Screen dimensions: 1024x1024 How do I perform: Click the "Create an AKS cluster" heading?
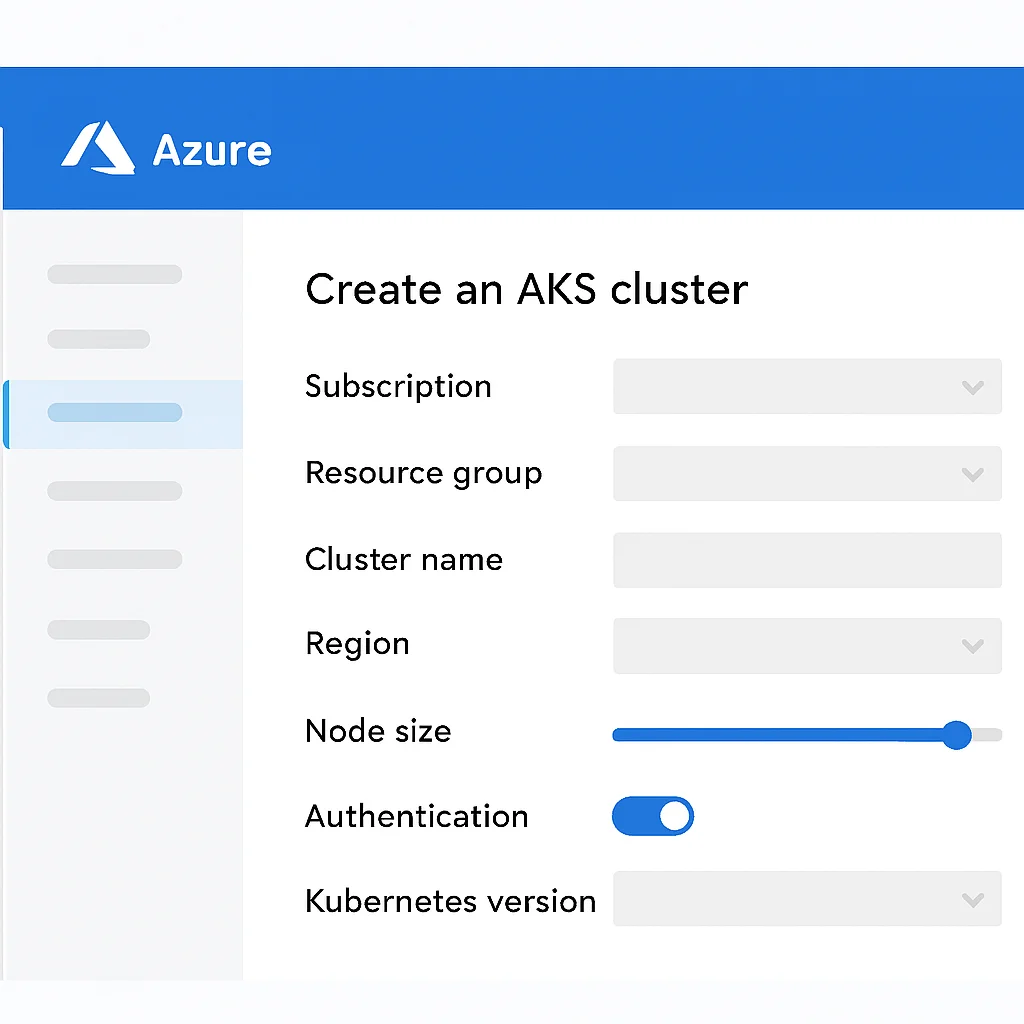point(526,289)
